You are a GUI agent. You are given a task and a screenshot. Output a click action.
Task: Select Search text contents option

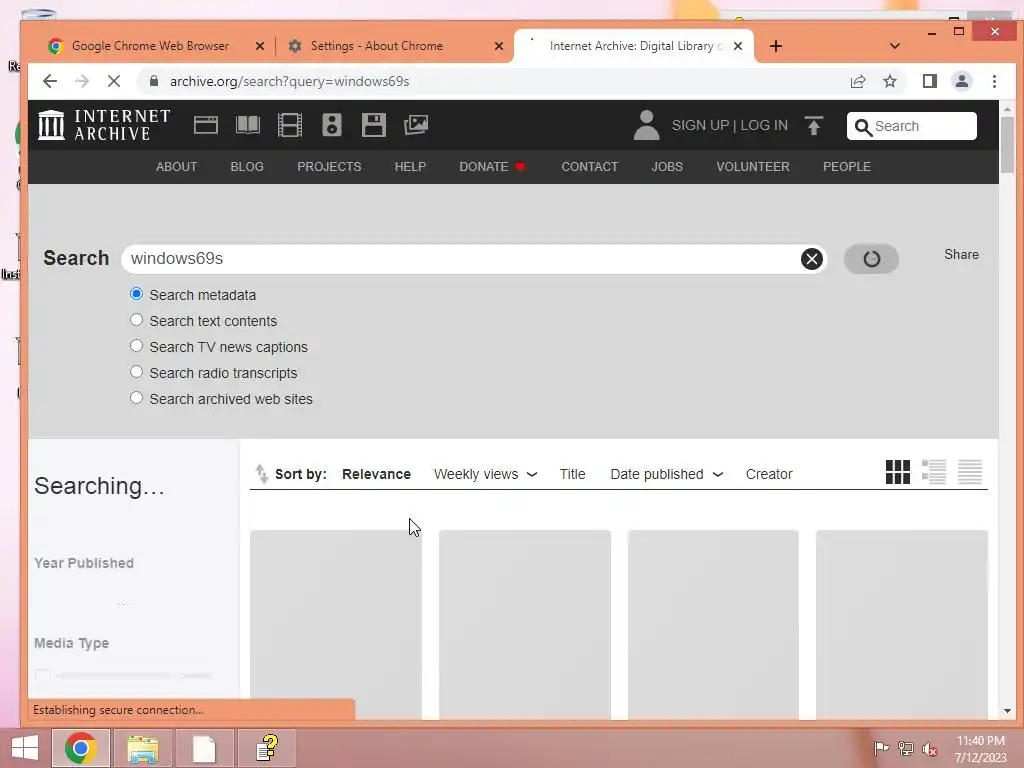tap(136, 320)
